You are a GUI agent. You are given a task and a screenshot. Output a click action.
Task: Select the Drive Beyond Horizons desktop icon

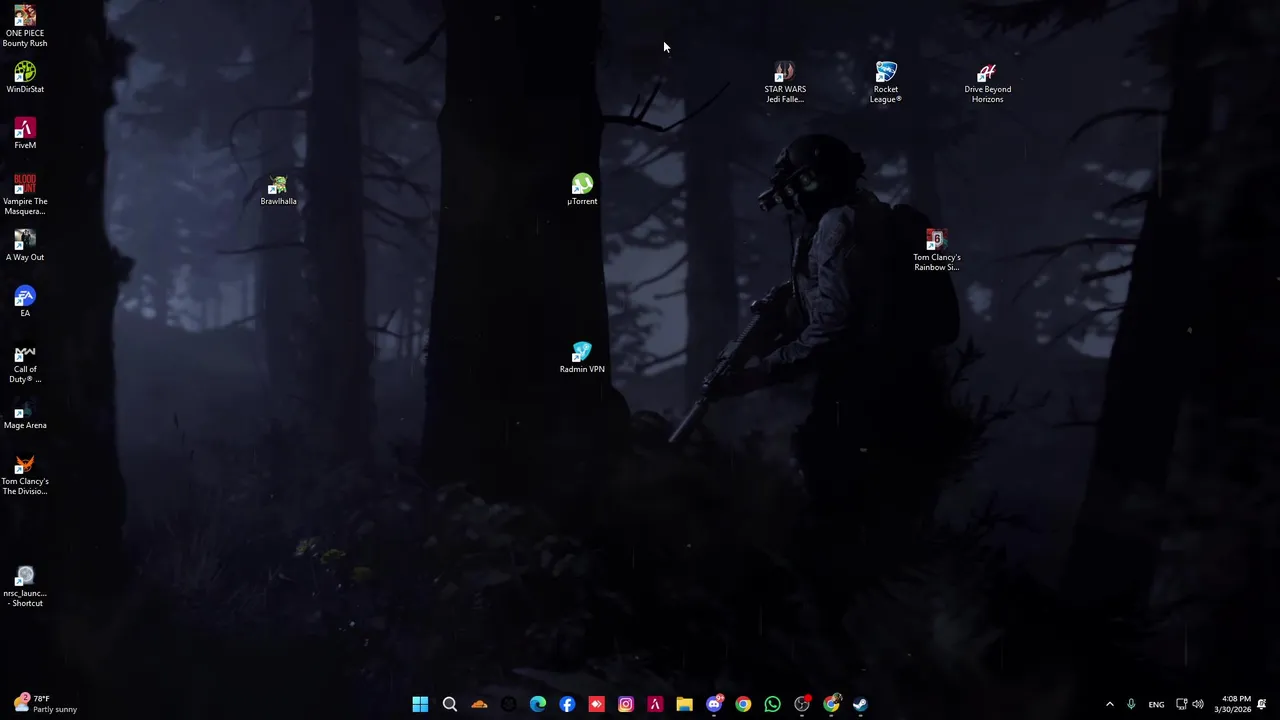[x=987, y=82]
